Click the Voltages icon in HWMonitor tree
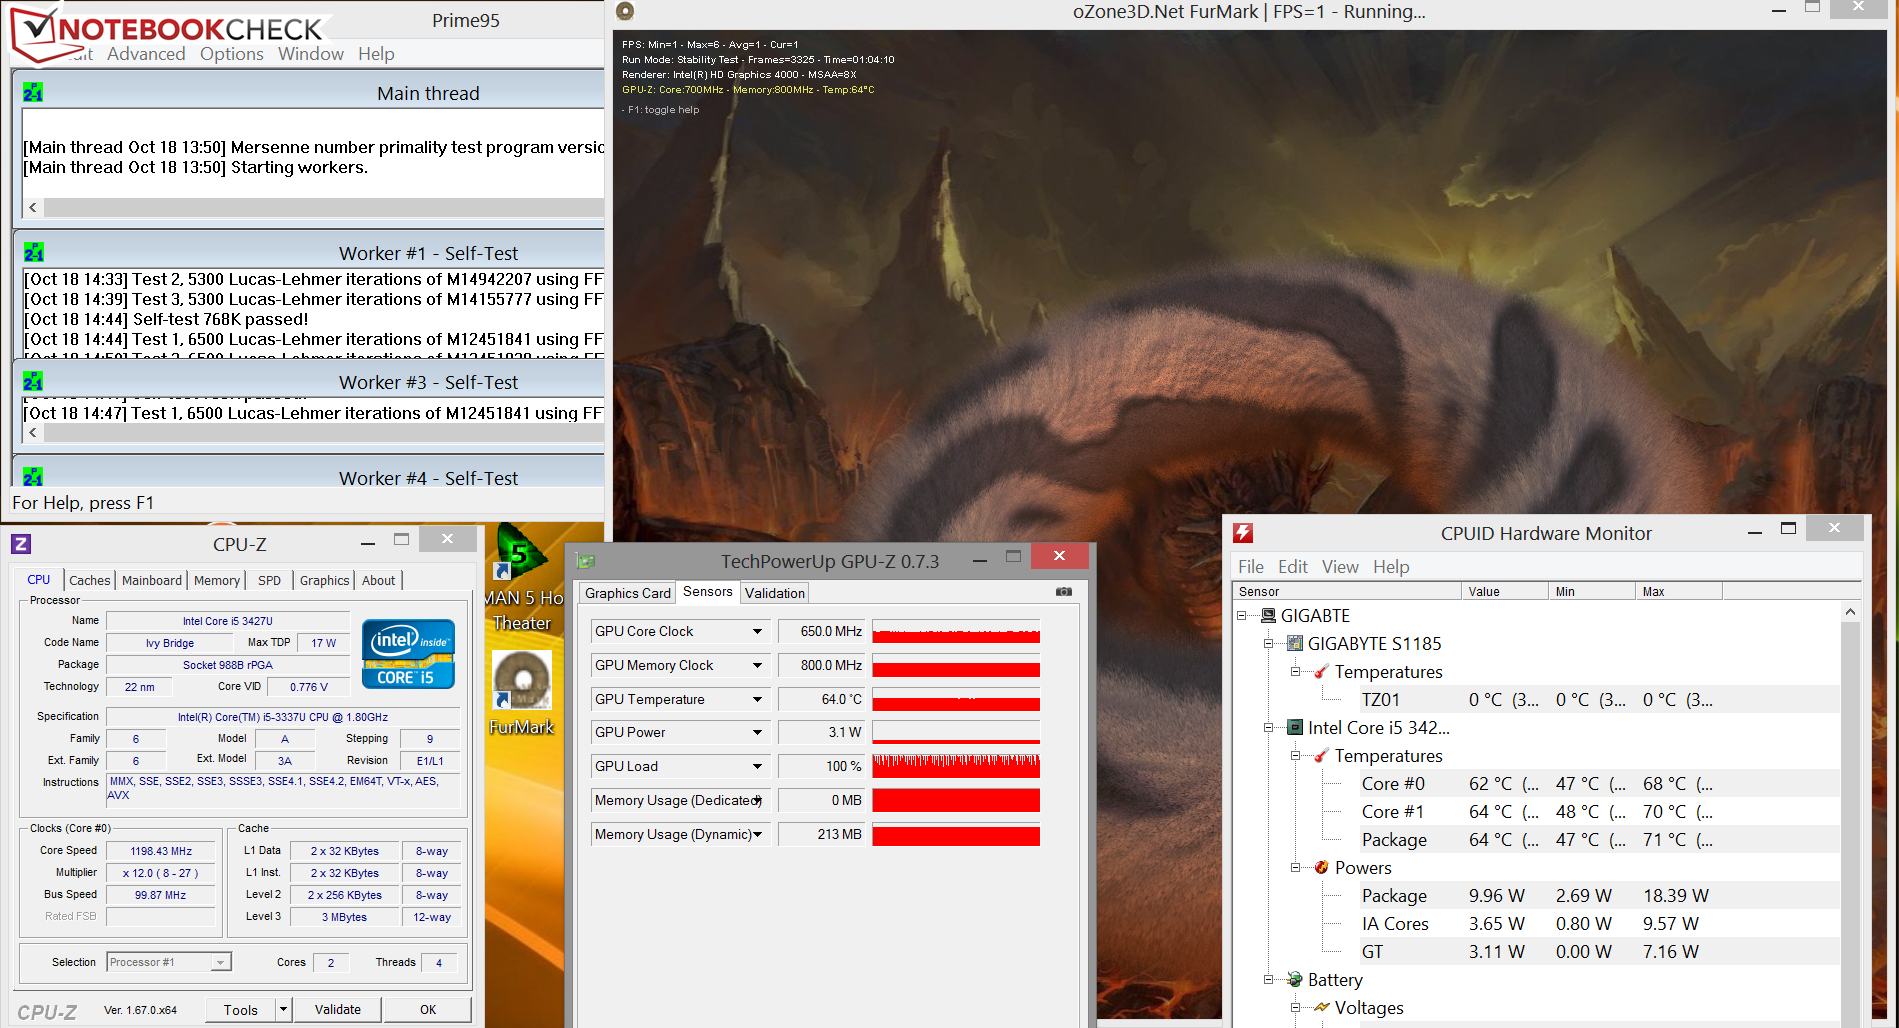Screen dimensions: 1899x1028 point(1322,1008)
